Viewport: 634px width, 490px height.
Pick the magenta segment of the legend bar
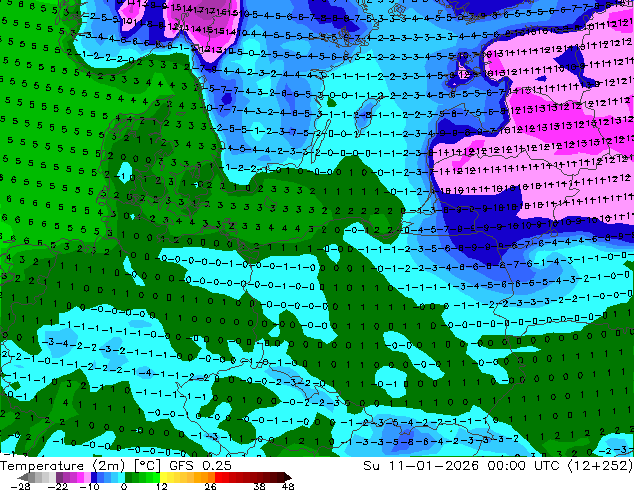(x=80, y=477)
